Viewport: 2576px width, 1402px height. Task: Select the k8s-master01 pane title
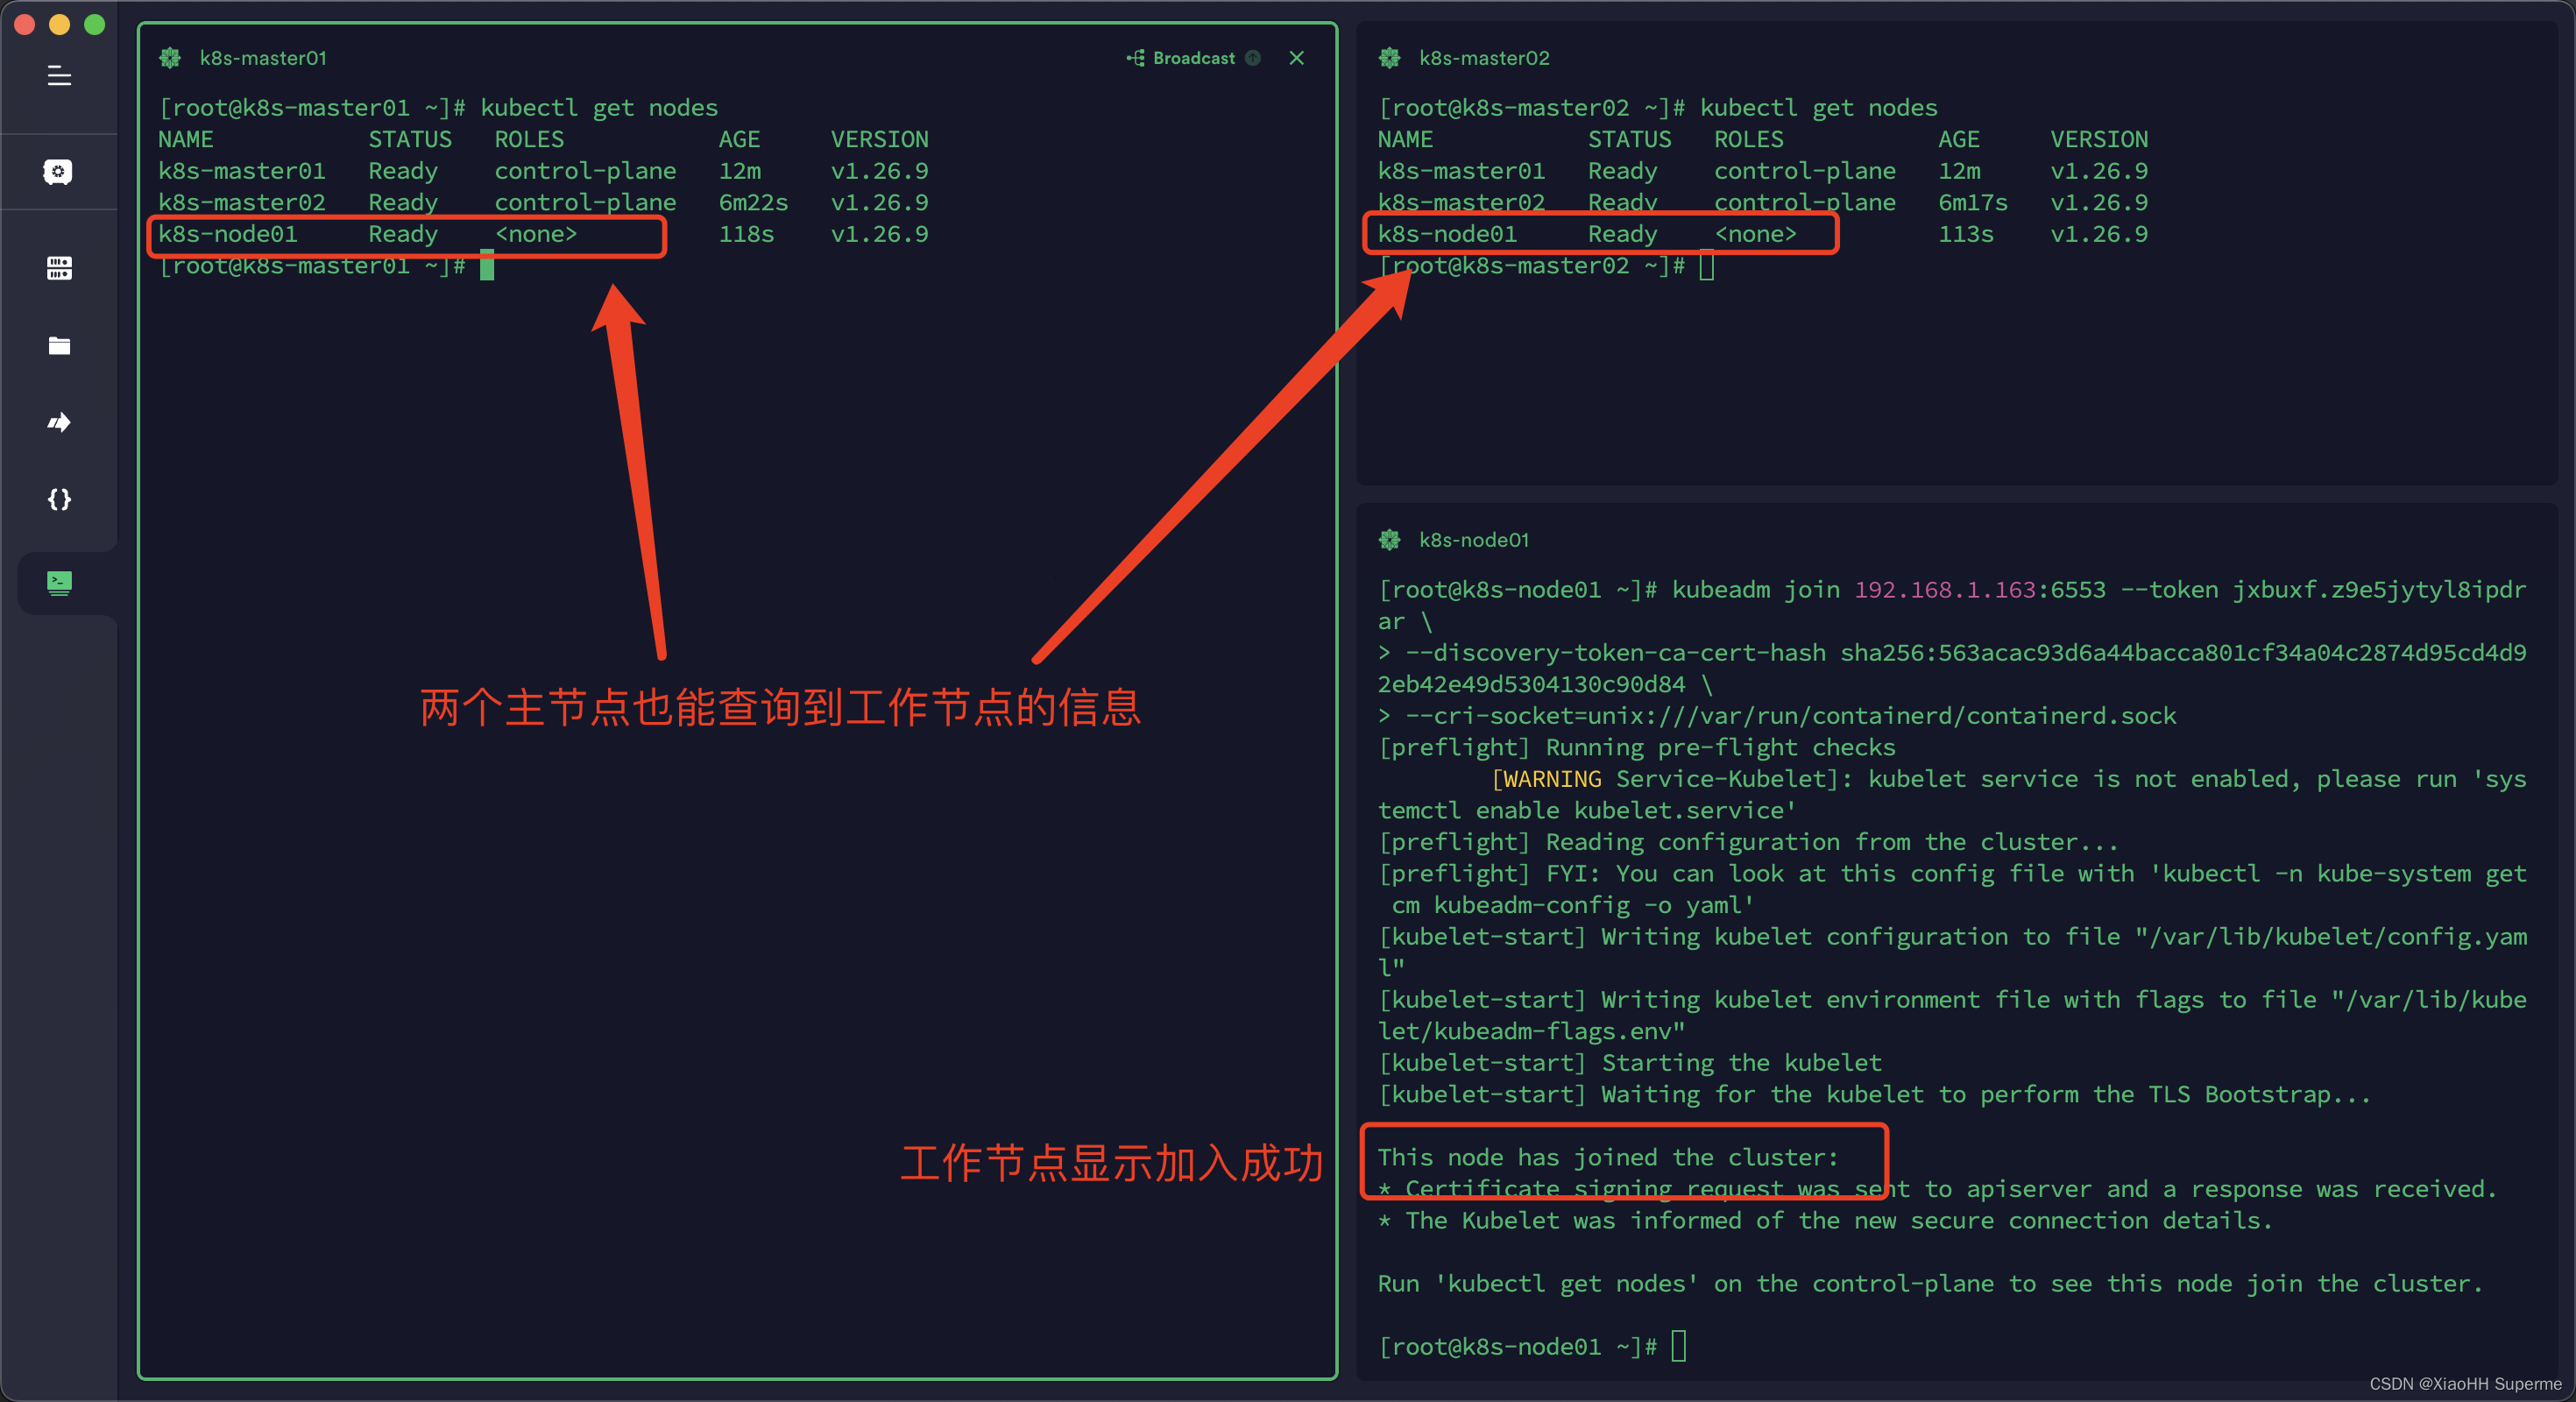click(x=263, y=58)
